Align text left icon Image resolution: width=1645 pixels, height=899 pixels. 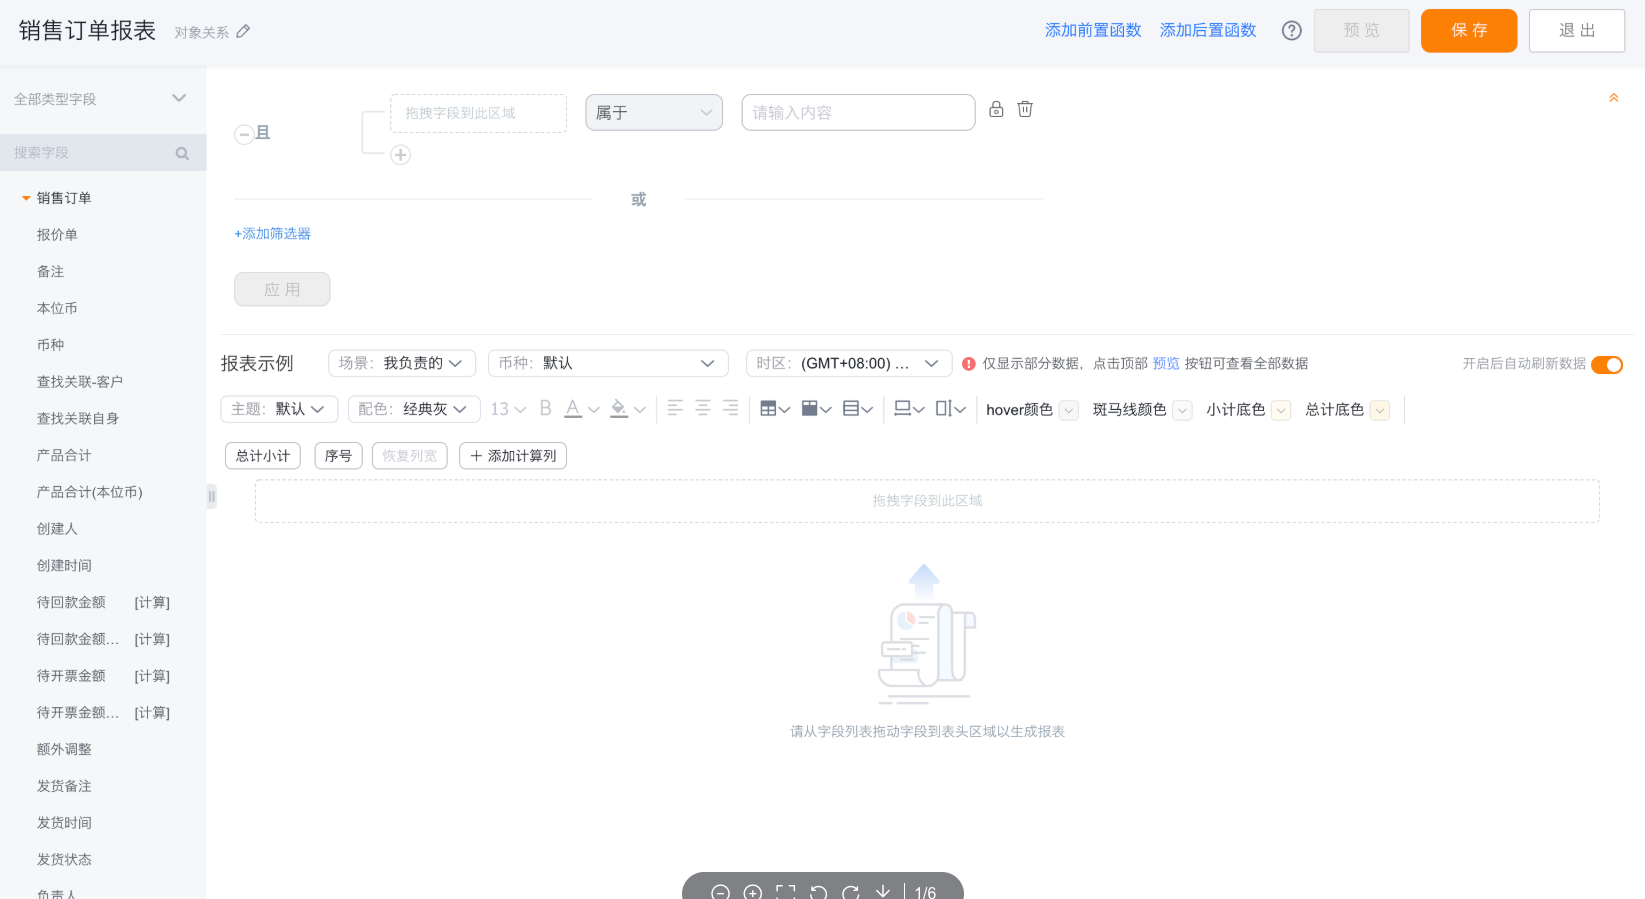point(675,408)
